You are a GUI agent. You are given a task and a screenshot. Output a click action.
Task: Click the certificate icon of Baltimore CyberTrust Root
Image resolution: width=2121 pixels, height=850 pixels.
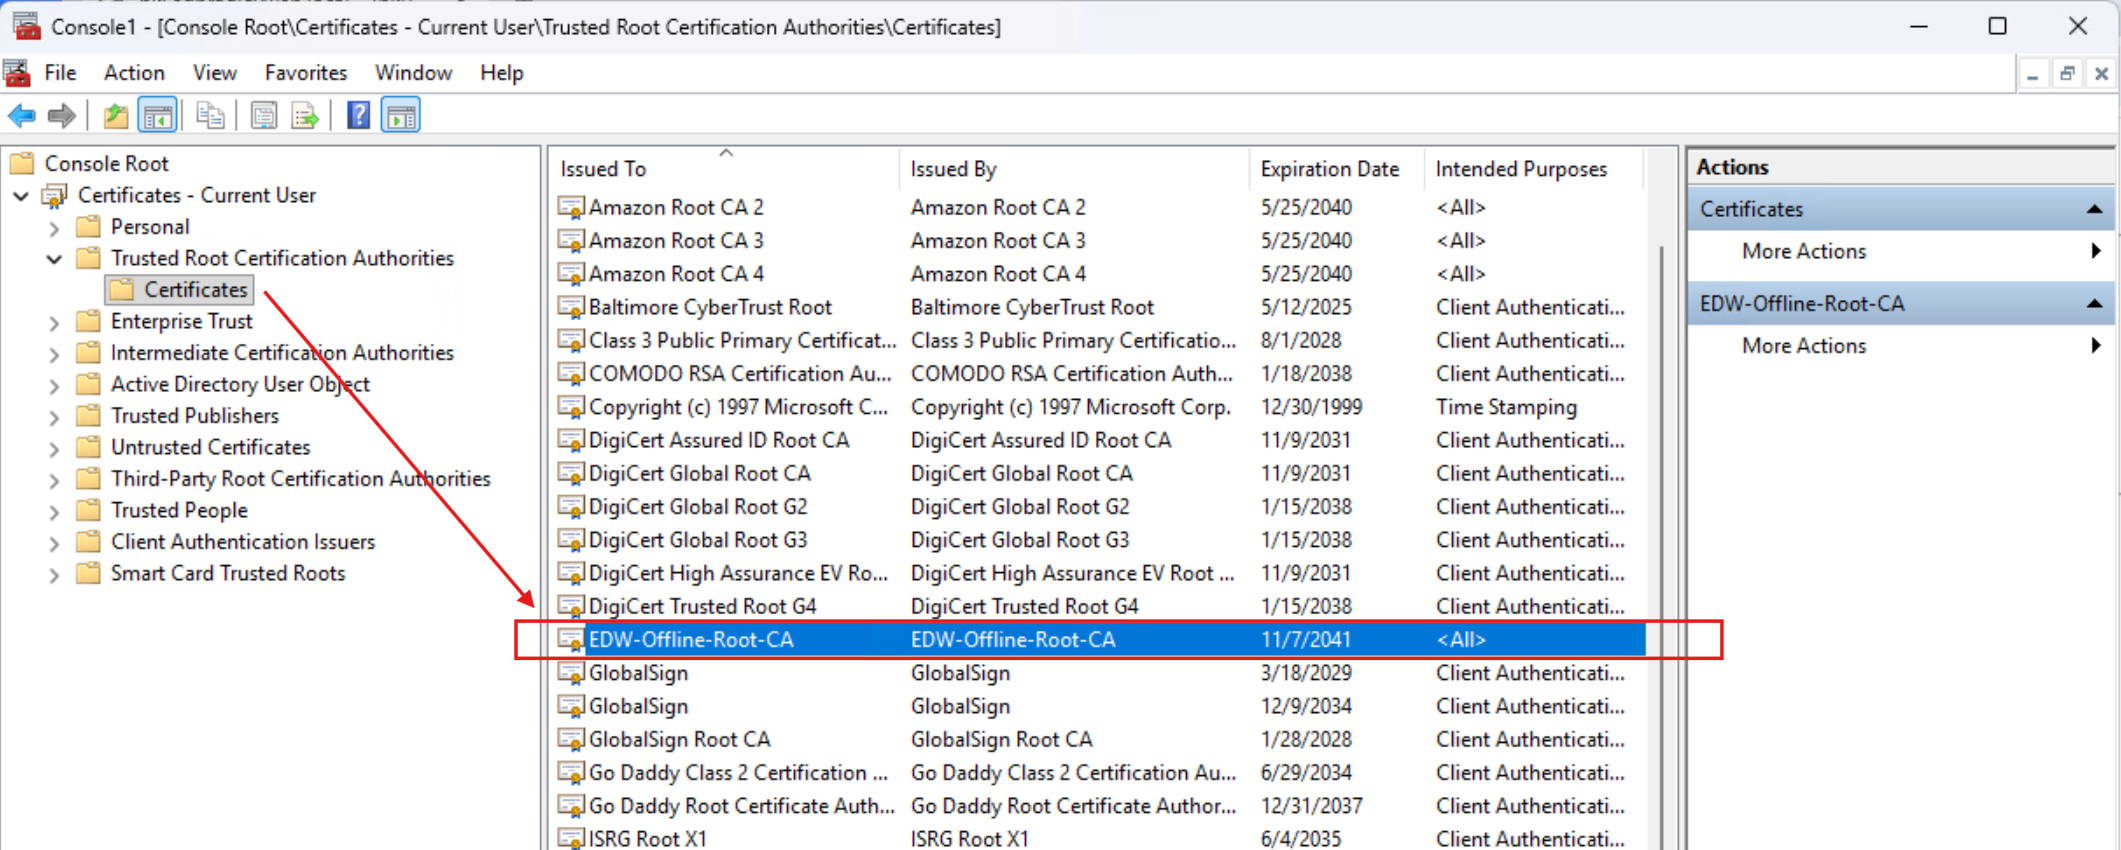(571, 308)
